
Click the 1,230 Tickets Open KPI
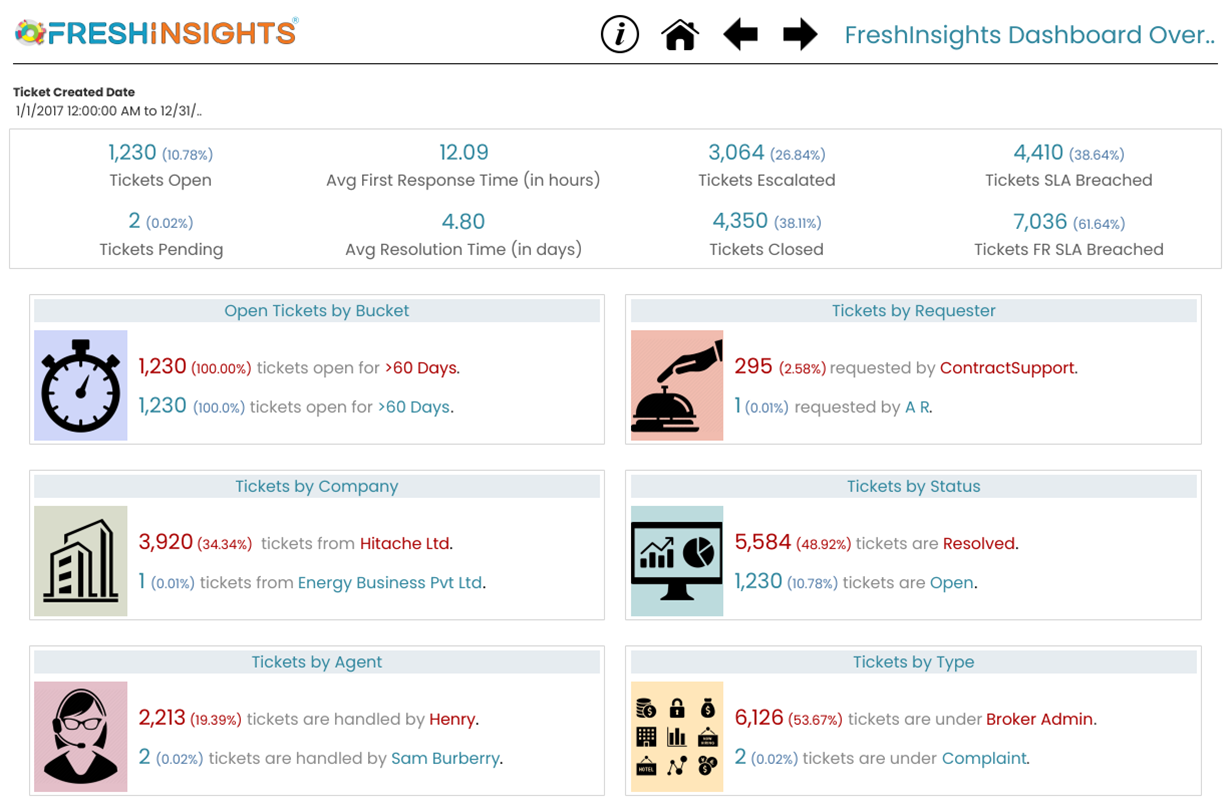coord(133,153)
